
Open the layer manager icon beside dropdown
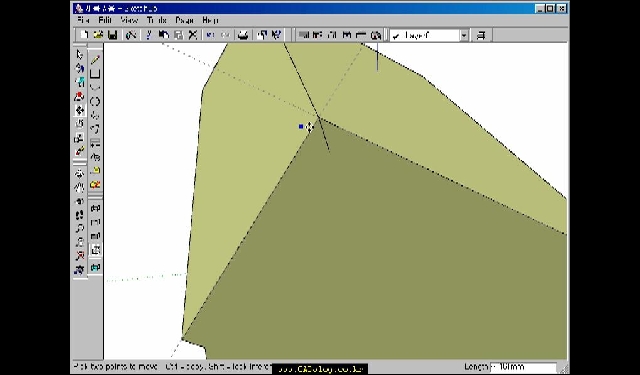[481, 36]
